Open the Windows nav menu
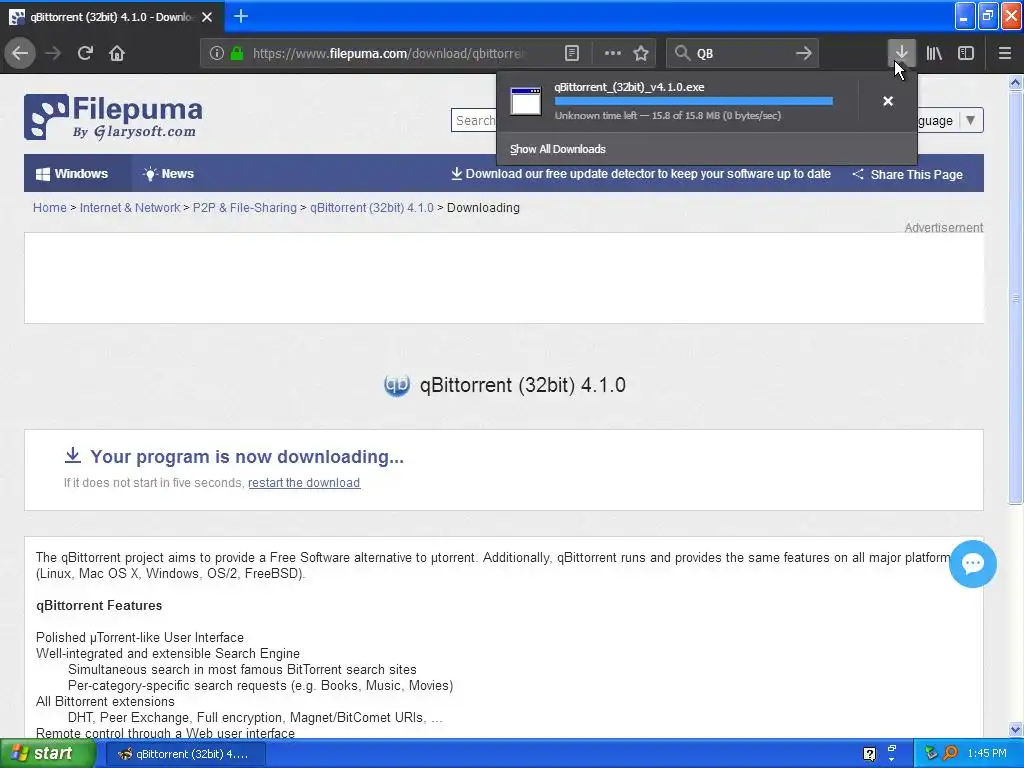The width and height of the screenshot is (1024, 768). tap(72, 174)
